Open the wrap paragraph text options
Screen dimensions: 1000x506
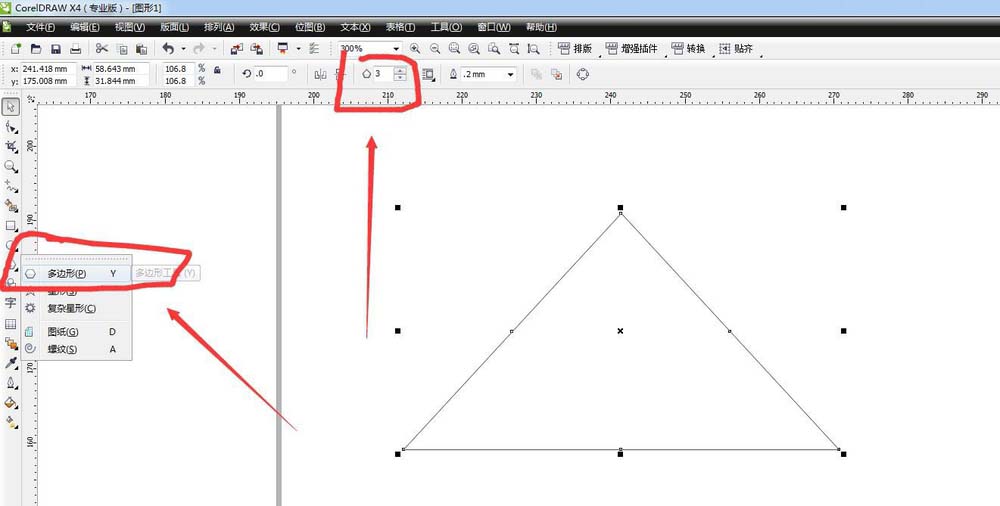429,75
